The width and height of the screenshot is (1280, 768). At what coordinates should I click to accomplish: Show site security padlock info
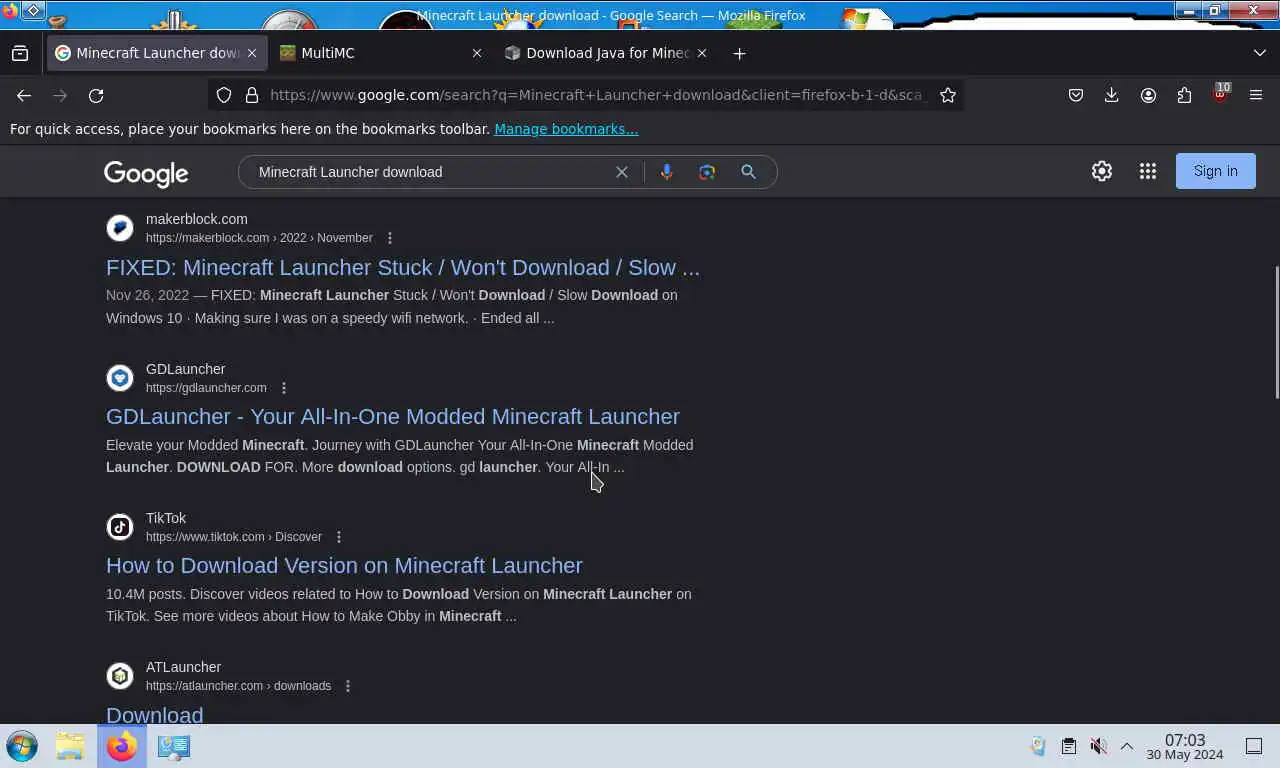(252, 95)
